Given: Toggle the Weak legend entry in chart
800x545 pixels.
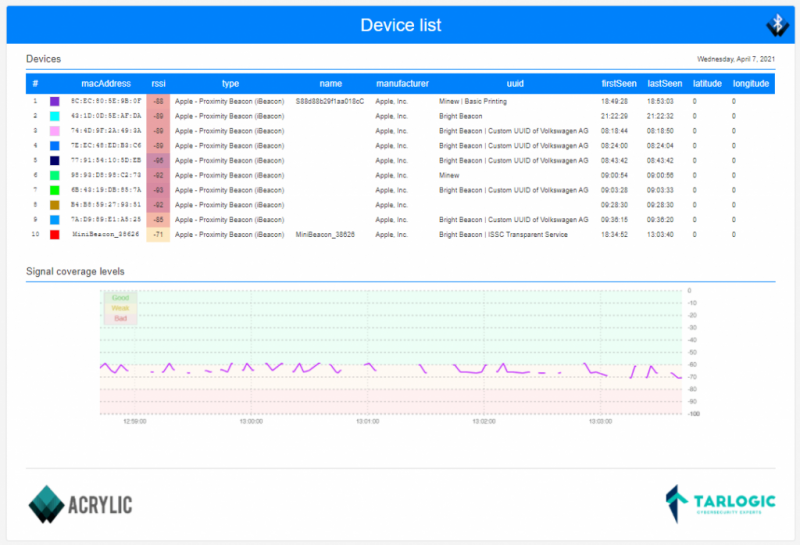Looking at the screenshot, I should point(120,308).
